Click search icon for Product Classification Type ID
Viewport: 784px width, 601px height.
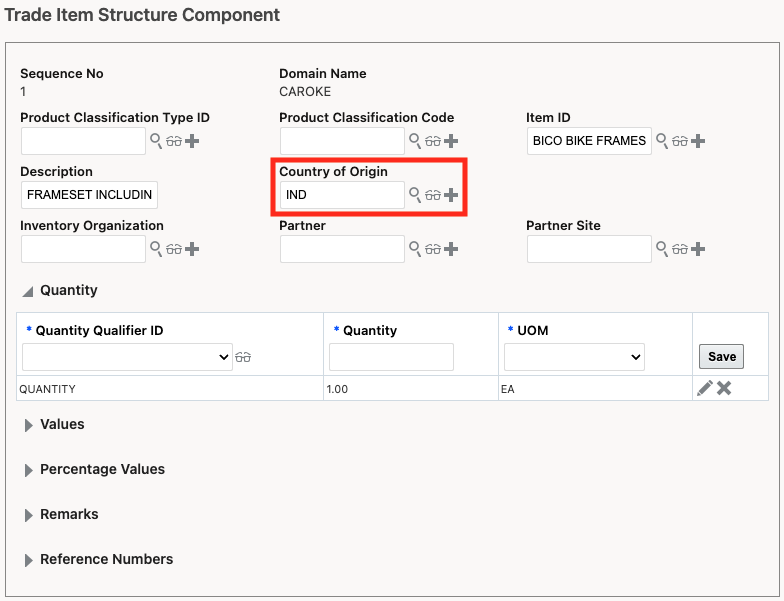point(156,141)
